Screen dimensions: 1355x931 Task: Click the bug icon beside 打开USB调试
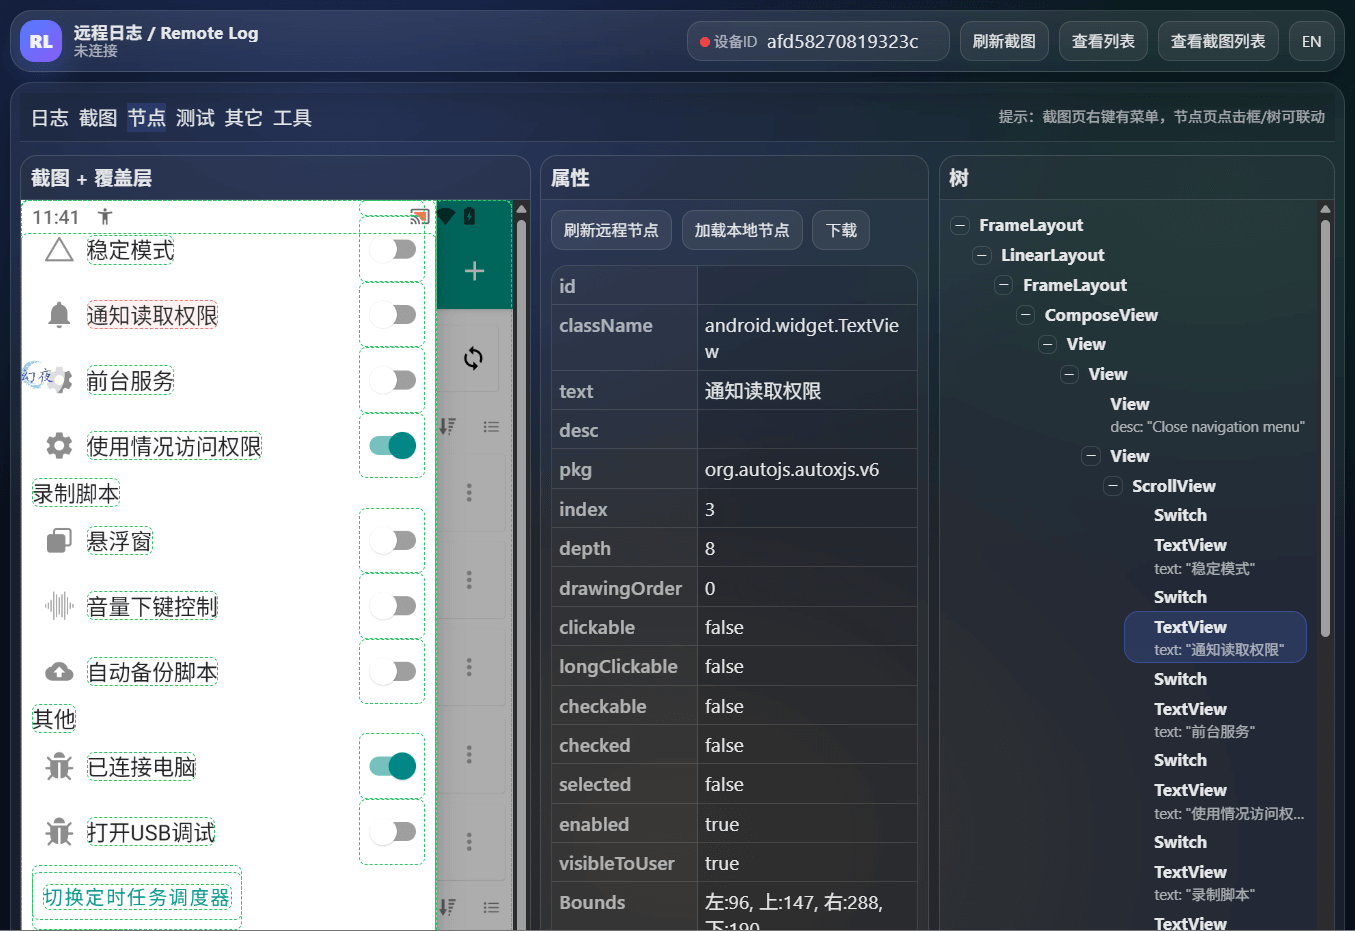[x=59, y=832]
